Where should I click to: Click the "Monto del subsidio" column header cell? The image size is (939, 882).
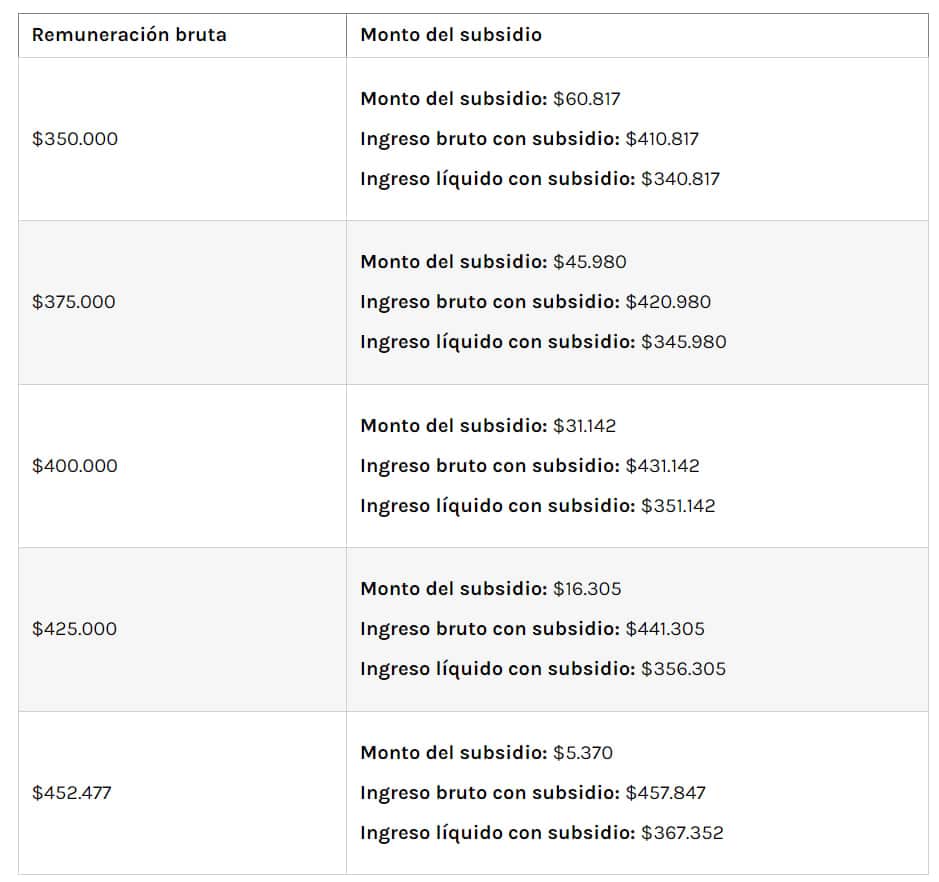(x=451, y=35)
